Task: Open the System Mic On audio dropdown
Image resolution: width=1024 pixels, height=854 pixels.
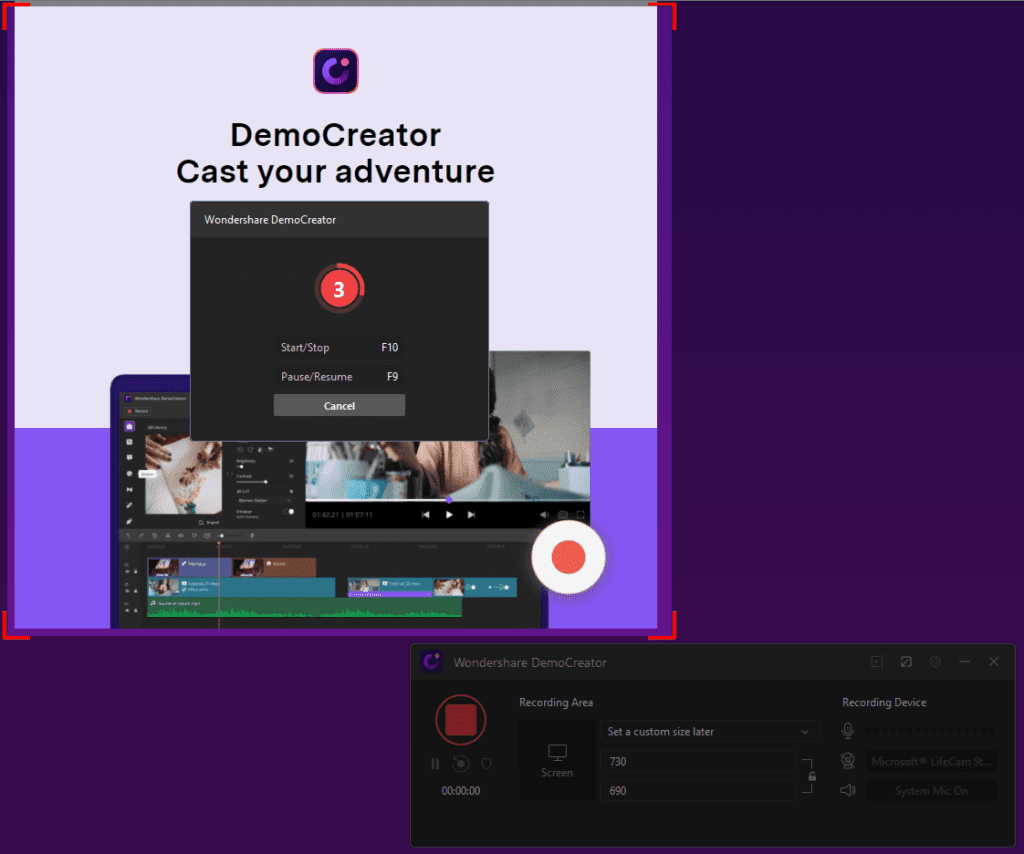Action: 931,791
